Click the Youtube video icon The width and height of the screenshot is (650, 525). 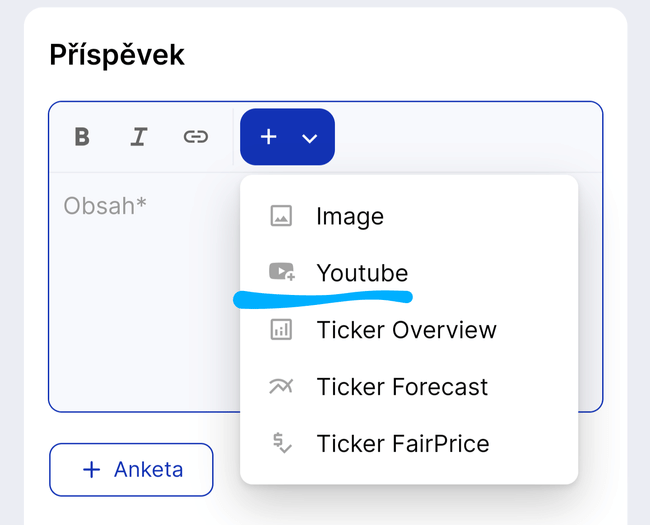(x=281, y=272)
